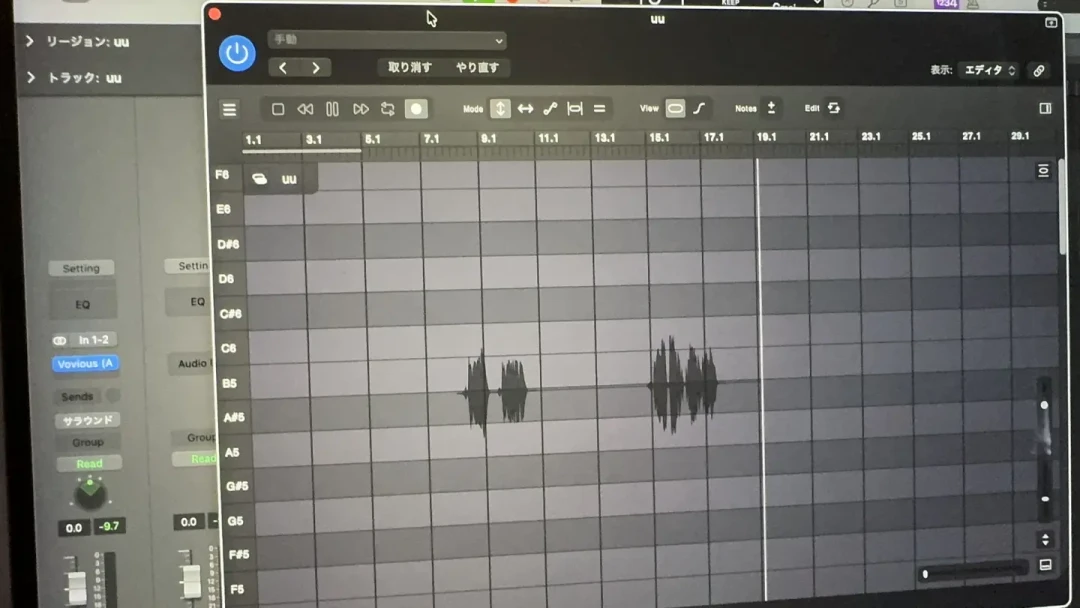Image resolution: width=1080 pixels, height=608 pixels.
Task: Click the Sends slot
Action: point(77,397)
